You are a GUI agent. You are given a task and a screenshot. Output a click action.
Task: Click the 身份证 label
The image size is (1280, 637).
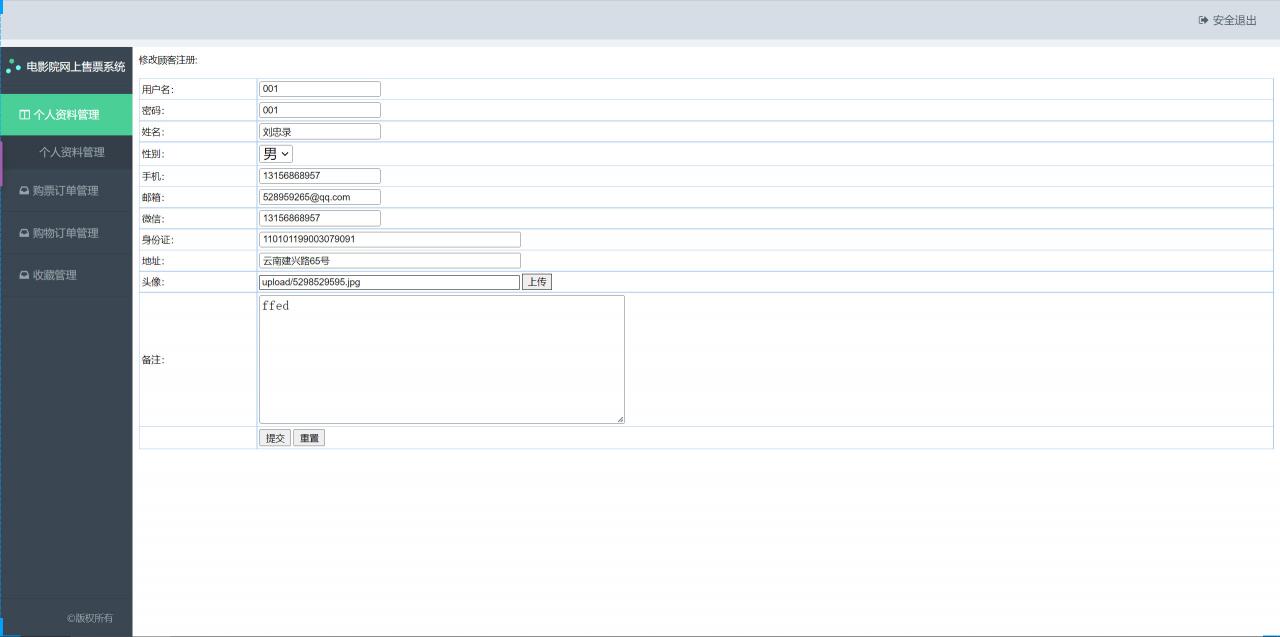[158, 240]
